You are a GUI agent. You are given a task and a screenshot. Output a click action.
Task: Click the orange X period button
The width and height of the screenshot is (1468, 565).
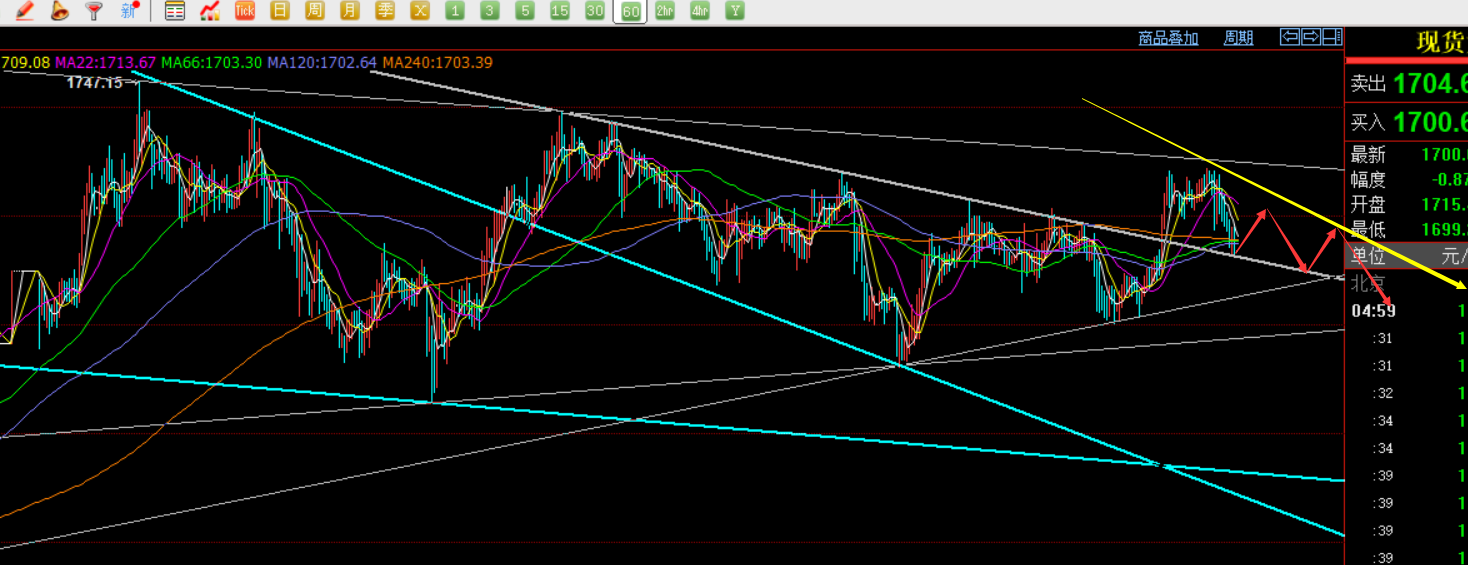point(420,11)
